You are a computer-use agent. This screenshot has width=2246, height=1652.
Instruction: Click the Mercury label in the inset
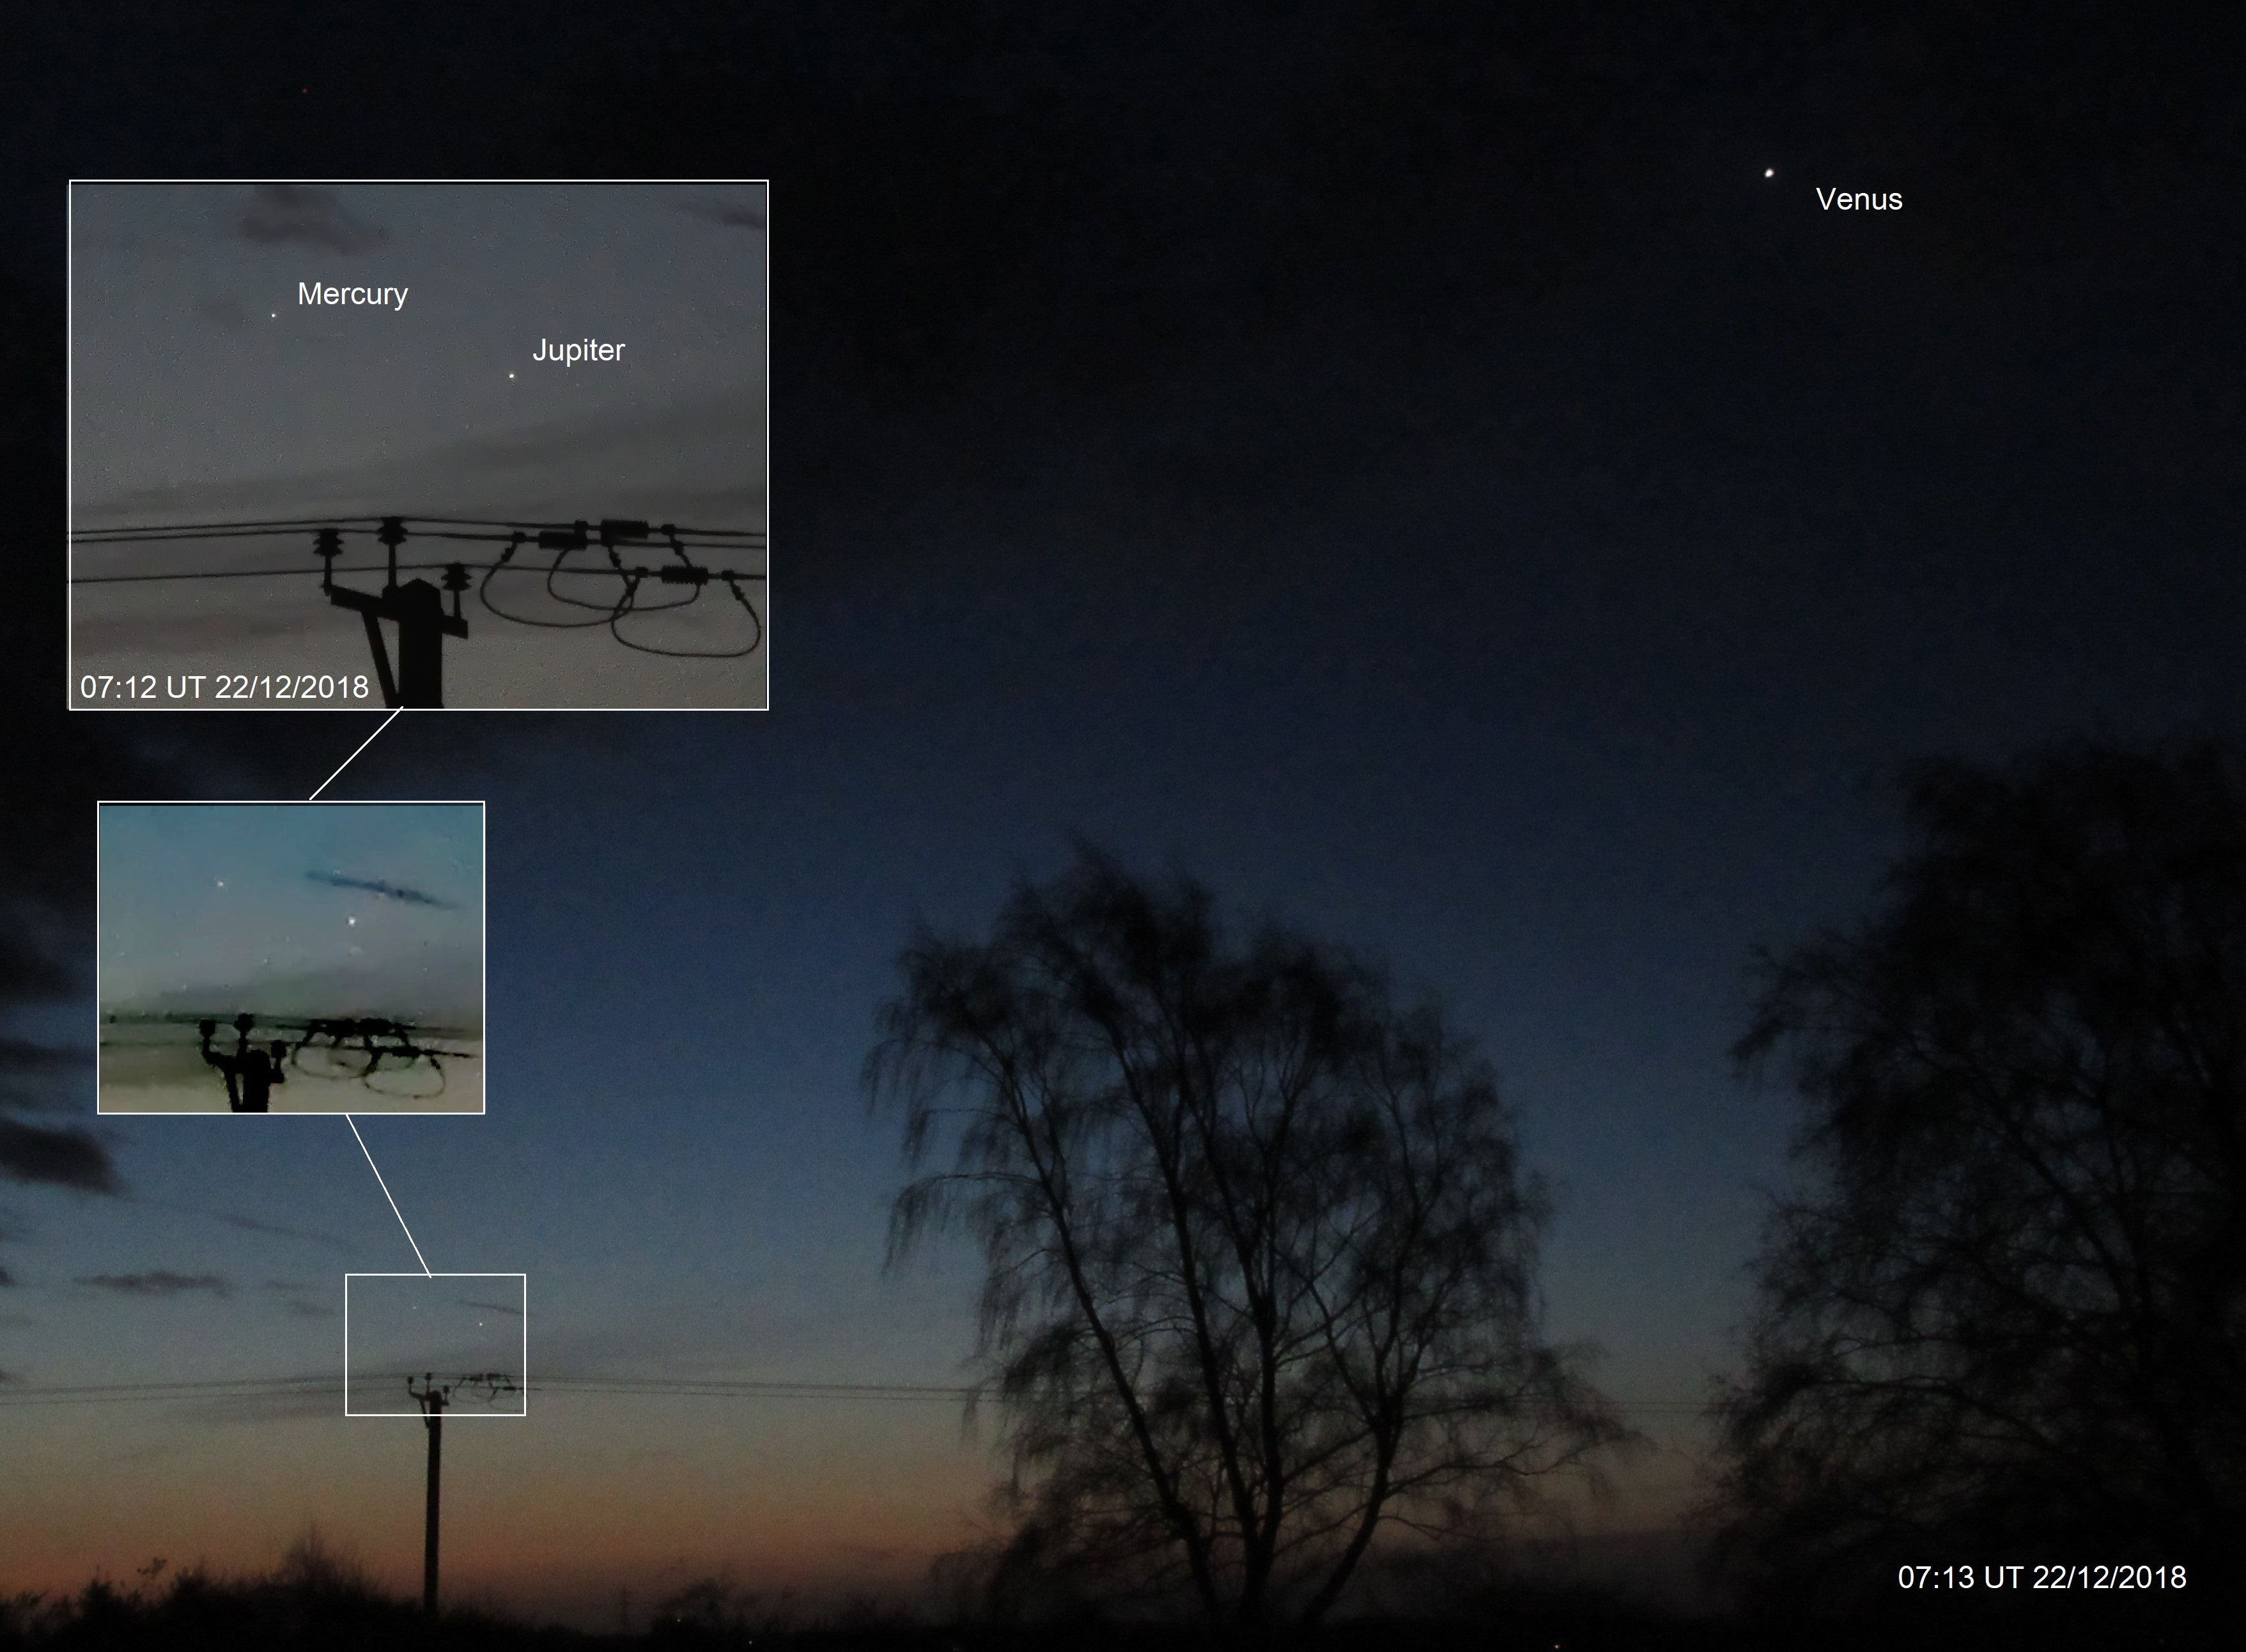pyautogui.click(x=352, y=294)
